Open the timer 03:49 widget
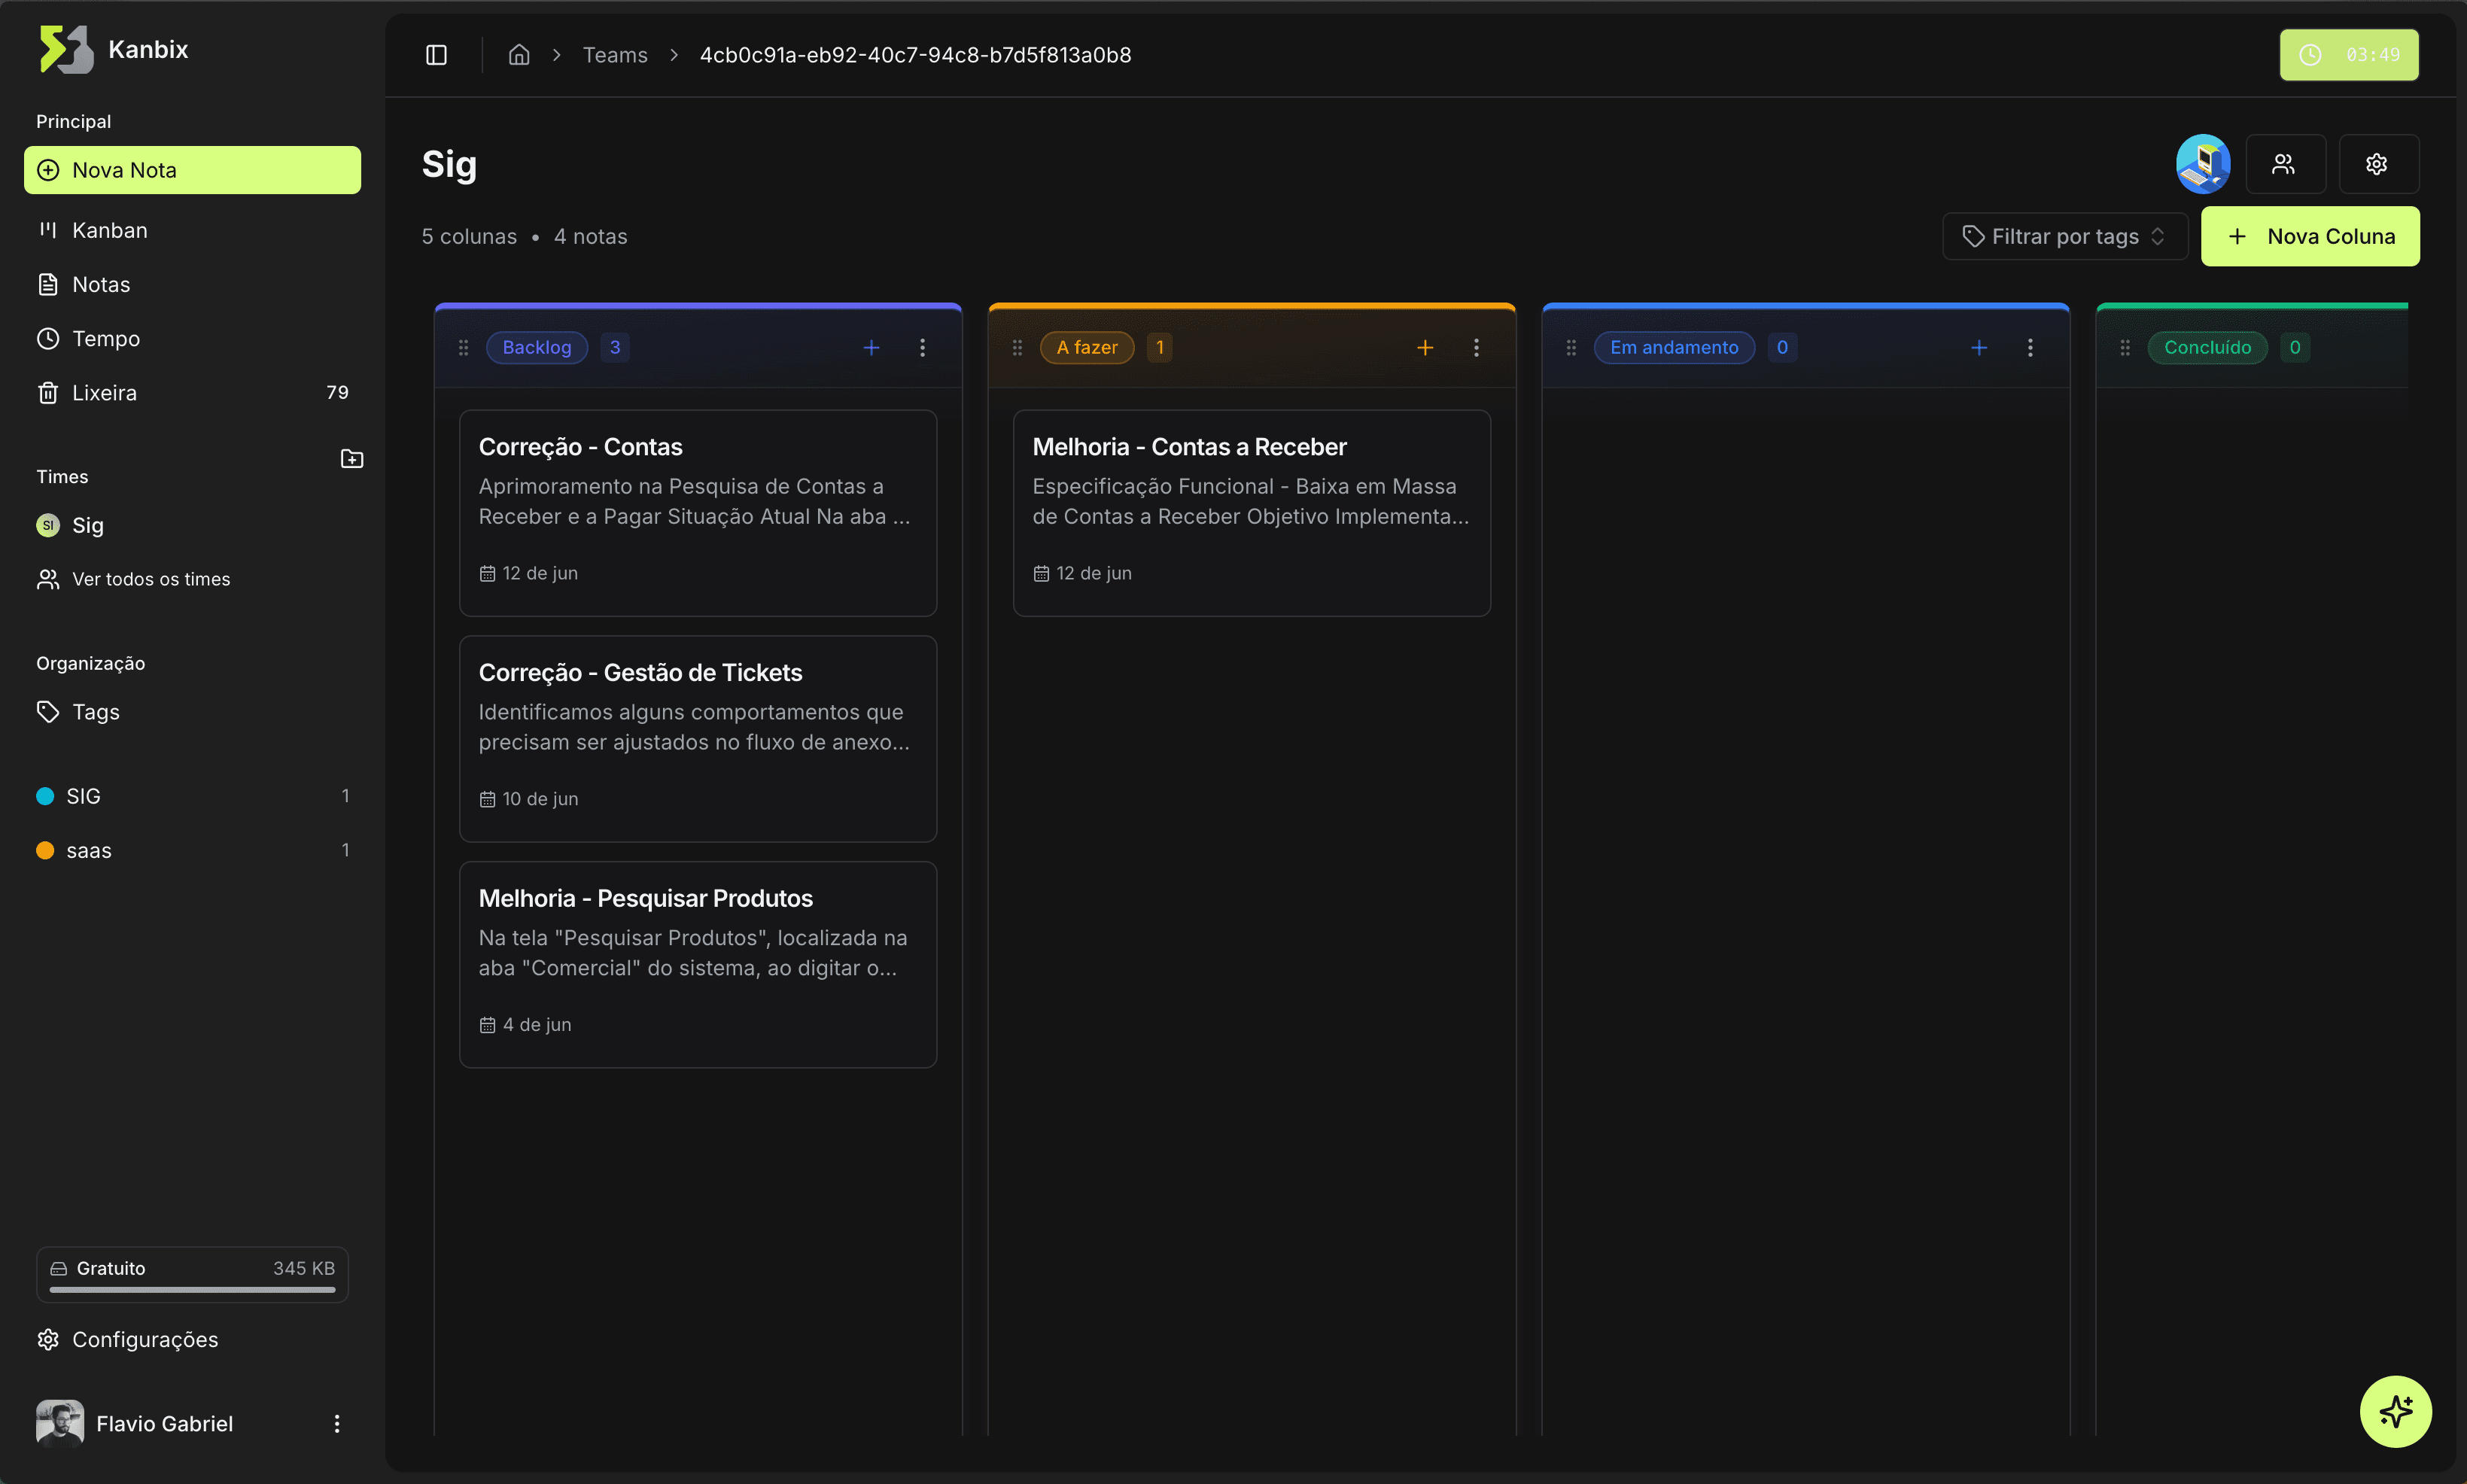Viewport: 2467px width, 1484px height. point(2348,55)
